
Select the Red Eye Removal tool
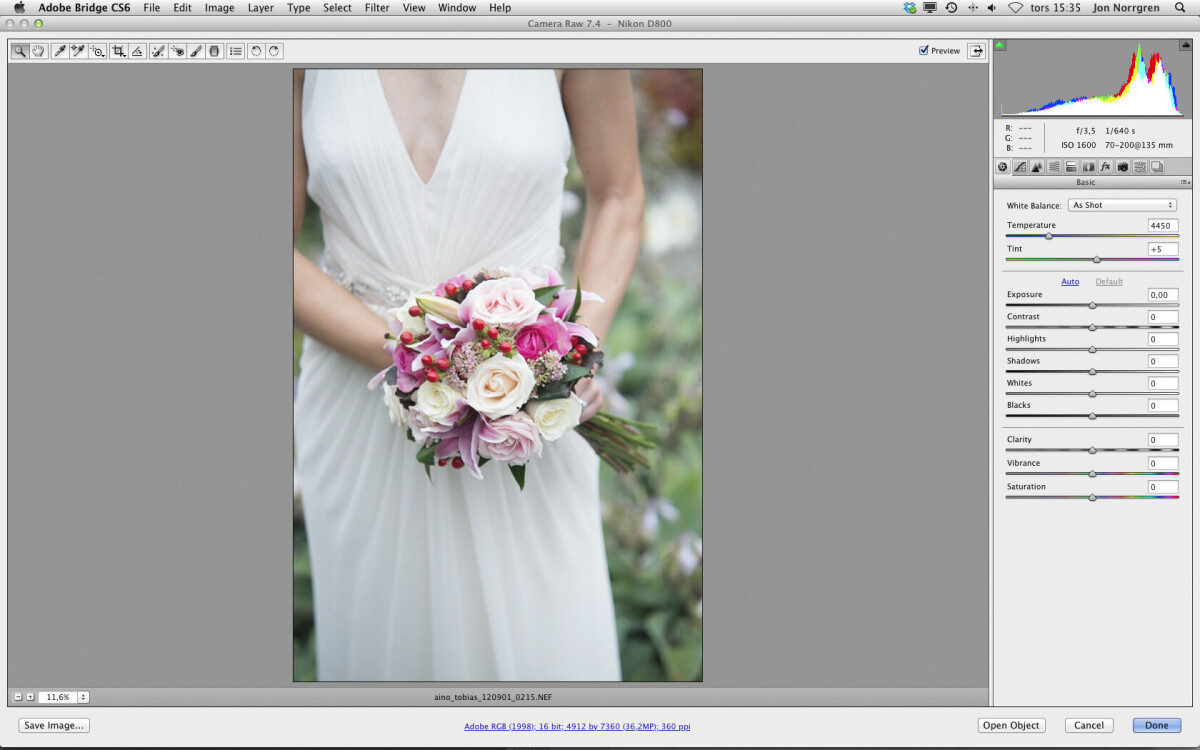[177, 51]
